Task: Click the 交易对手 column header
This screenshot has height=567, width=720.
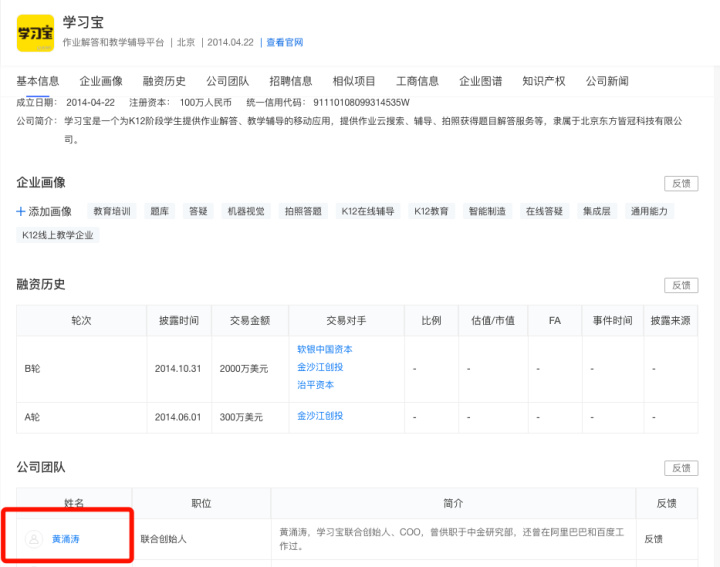Action: (x=346, y=320)
